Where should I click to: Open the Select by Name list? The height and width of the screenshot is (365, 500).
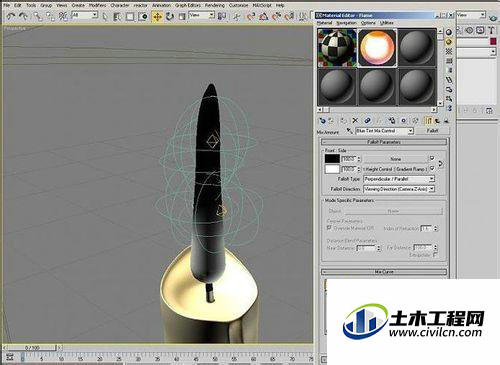coord(117,16)
